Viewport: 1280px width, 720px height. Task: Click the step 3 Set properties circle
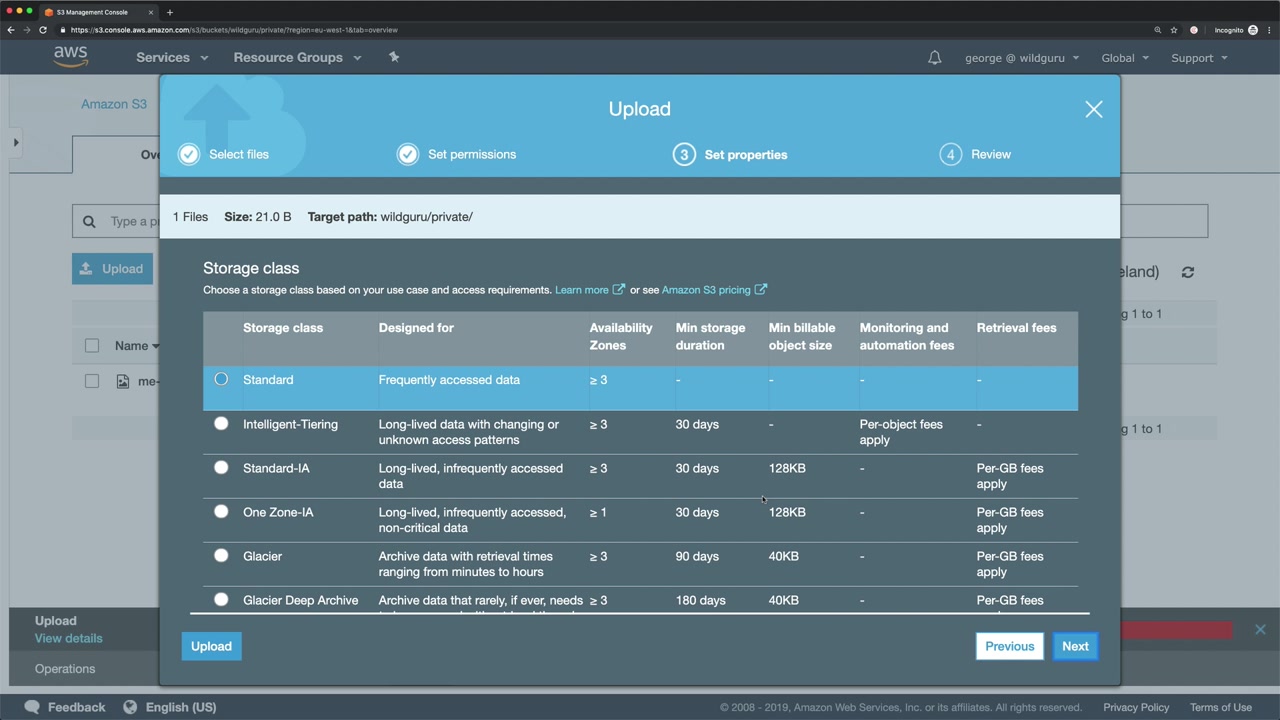point(684,154)
